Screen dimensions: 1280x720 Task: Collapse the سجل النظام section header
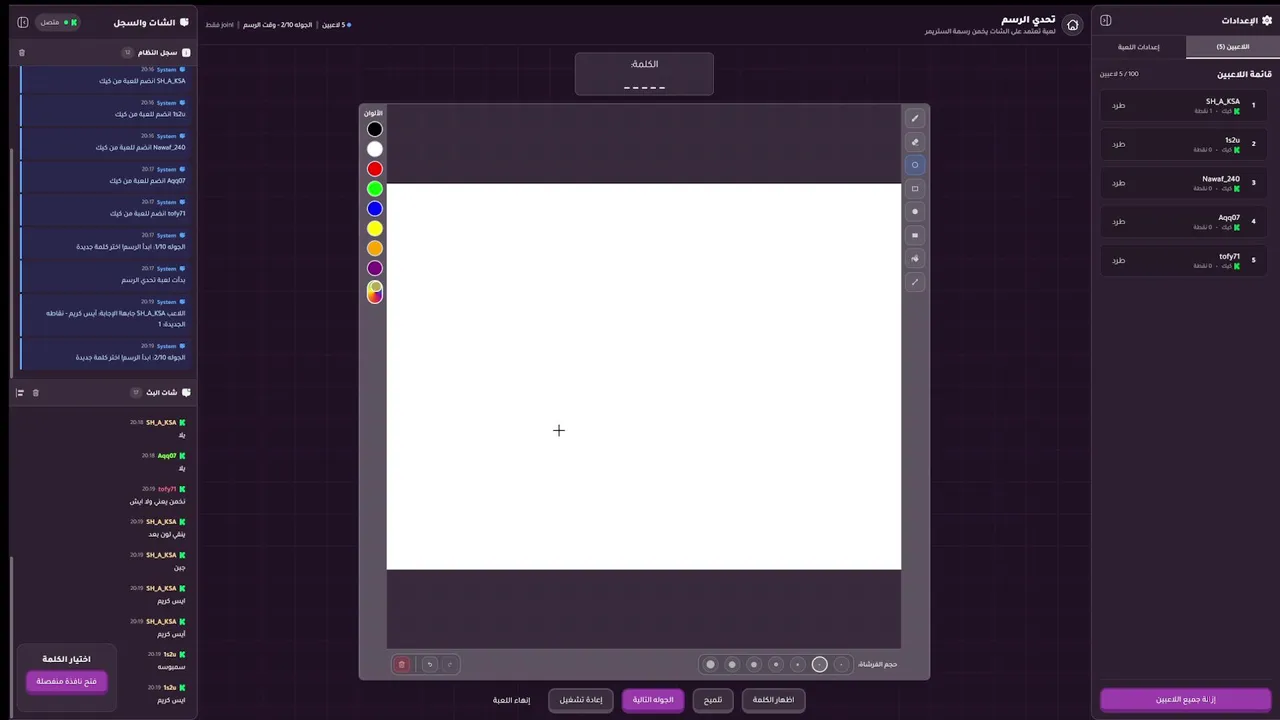click(105, 52)
